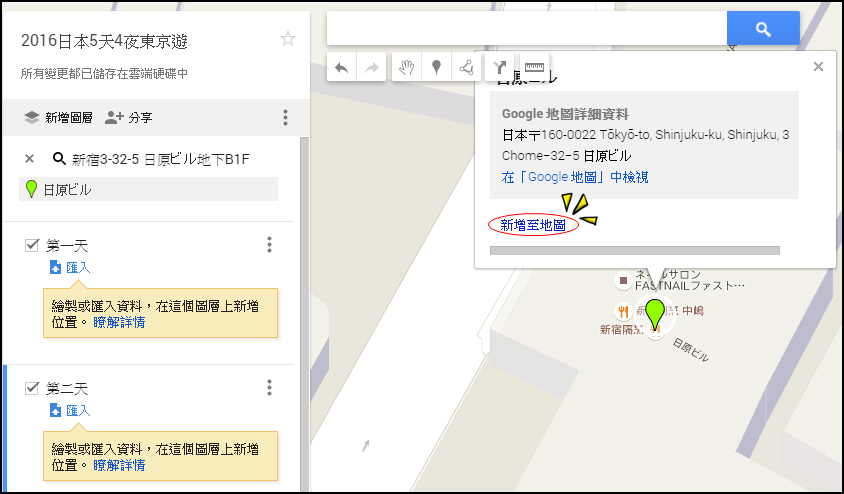Click the green 日原ビル map marker
The width and height of the screenshot is (844, 494).
click(655, 314)
